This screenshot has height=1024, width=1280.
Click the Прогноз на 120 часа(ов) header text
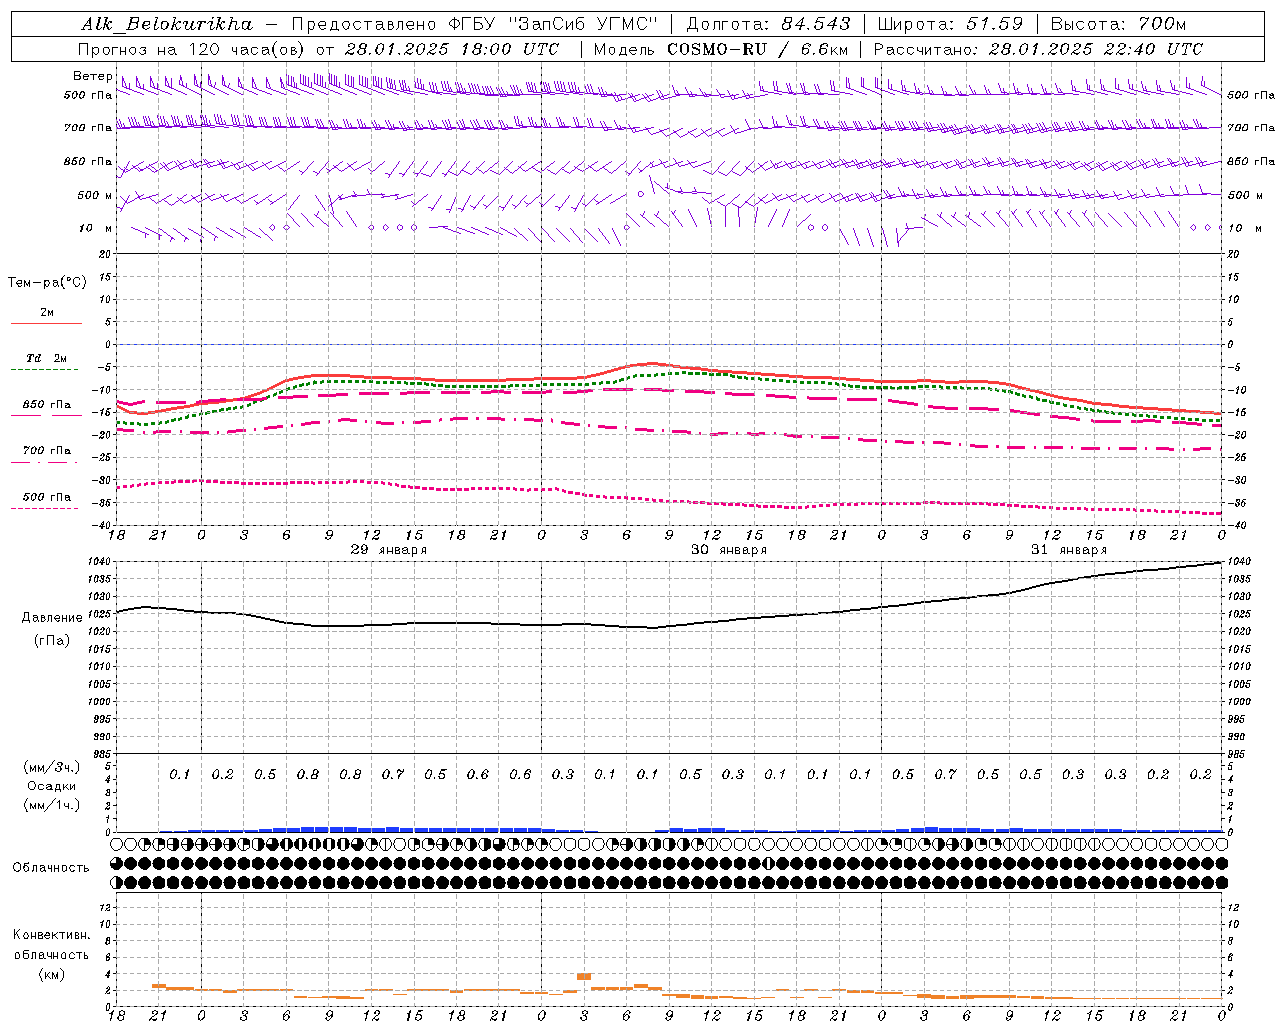point(319,48)
